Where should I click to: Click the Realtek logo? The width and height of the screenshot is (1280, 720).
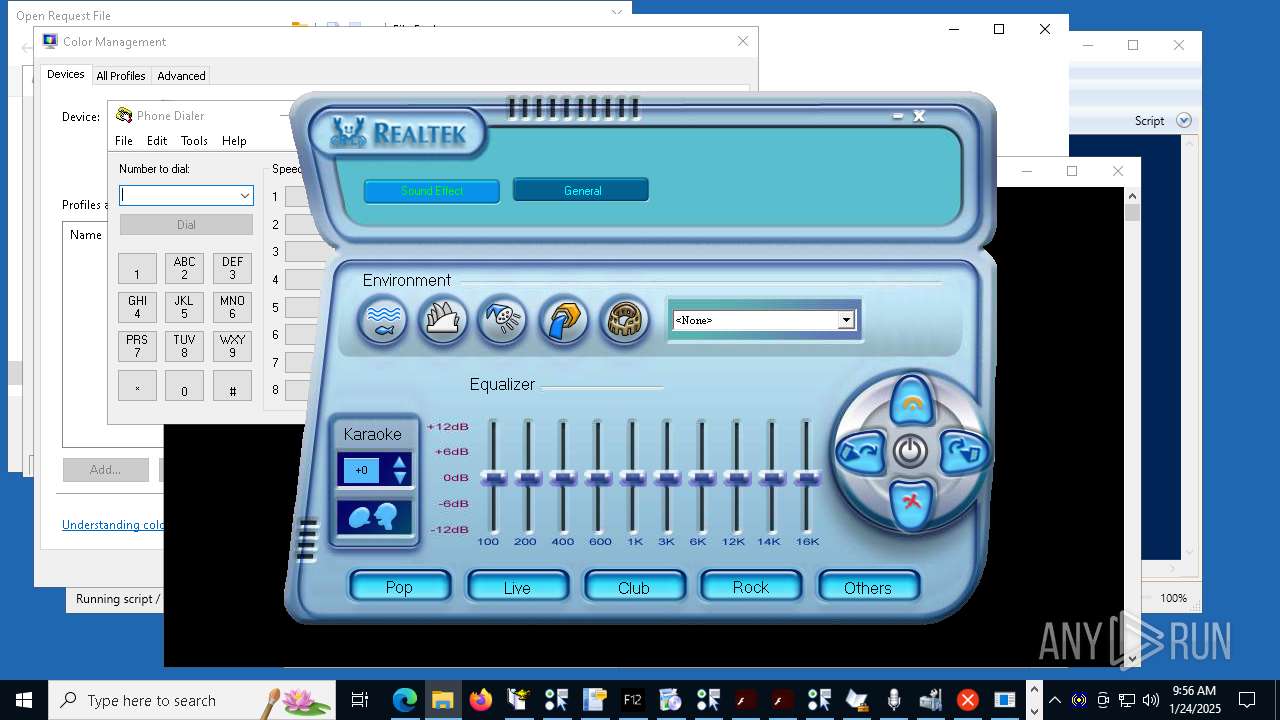[398, 133]
